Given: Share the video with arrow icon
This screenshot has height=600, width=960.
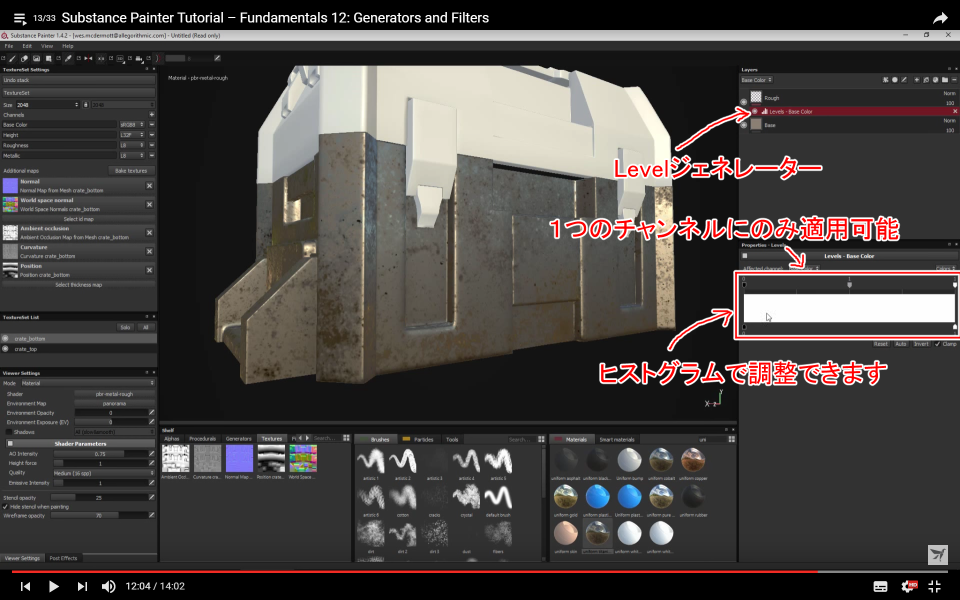Looking at the screenshot, I should click(x=940, y=18).
